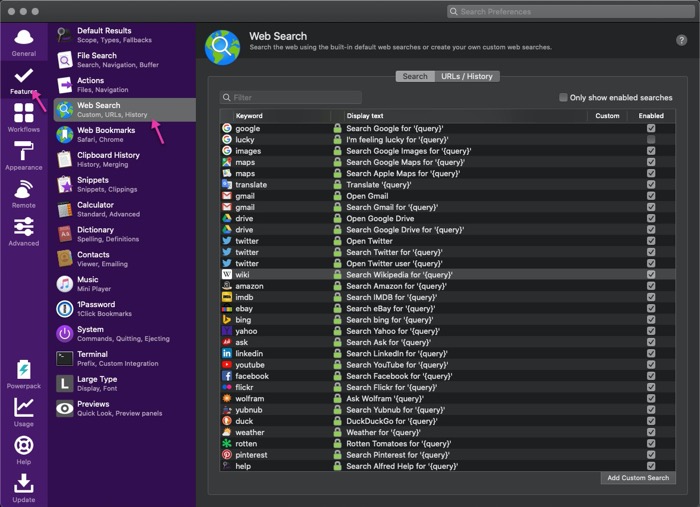This screenshot has width=700, height=507.
Task: Disable the amazon search checkbox
Action: point(651,286)
